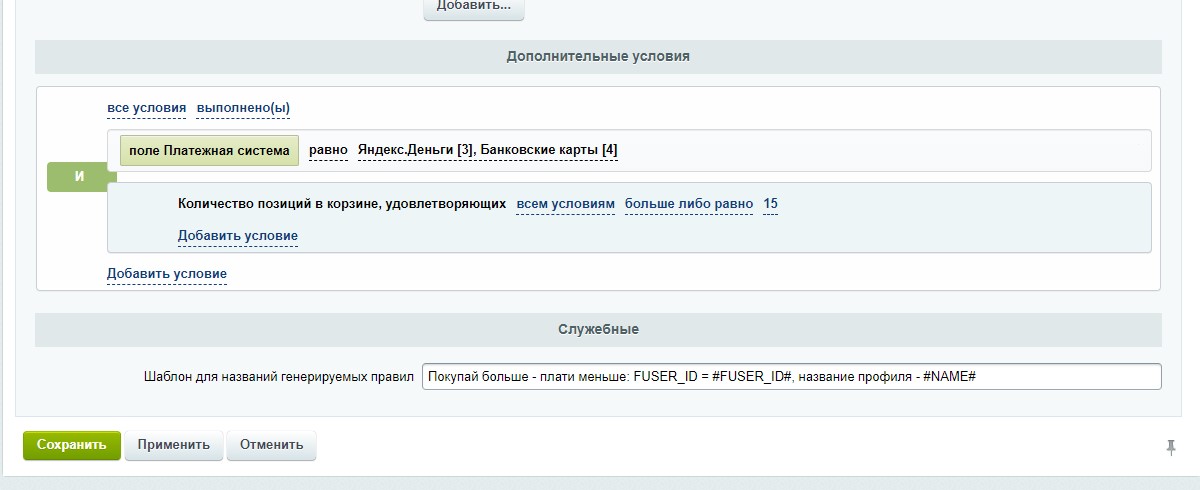Image resolution: width=1200 pixels, height=490 pixels.
Task: Click the 'Дополнительные условия' section header
Action: tap(598, 57)
